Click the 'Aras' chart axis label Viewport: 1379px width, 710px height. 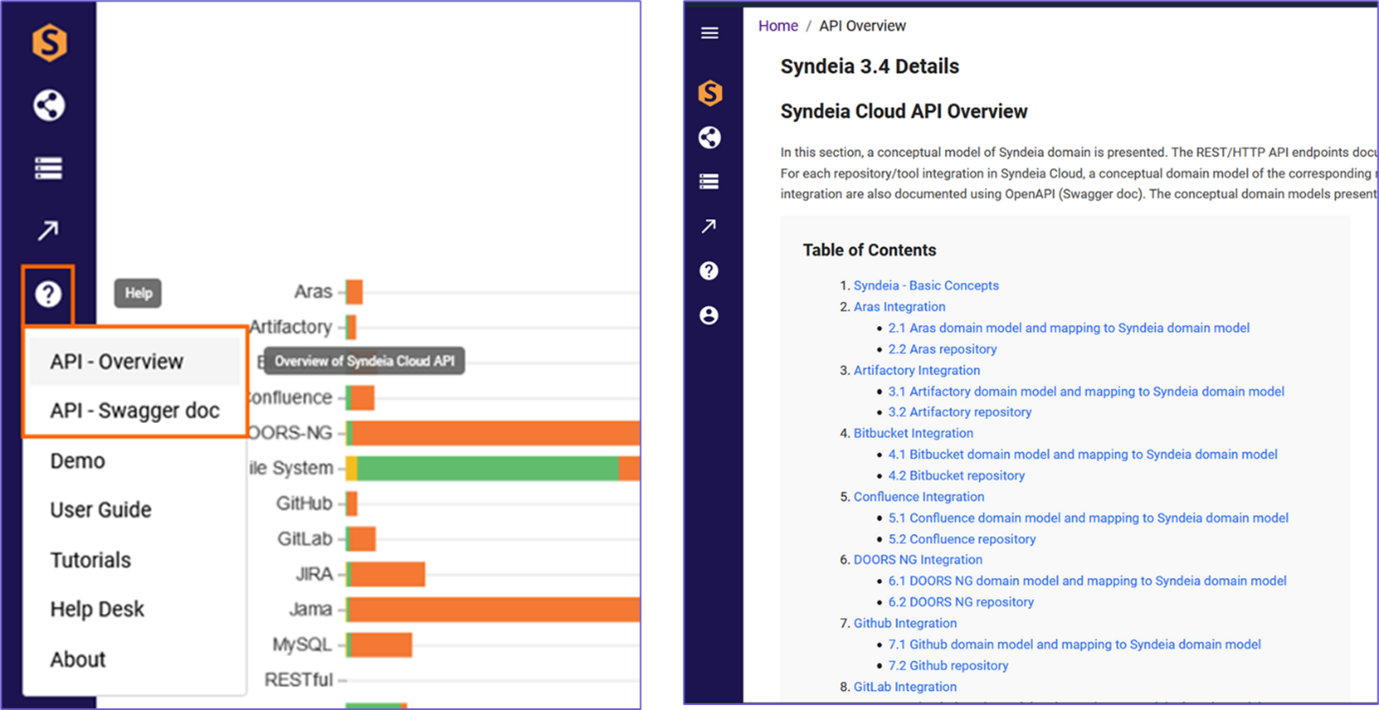(x=313, y=292)
